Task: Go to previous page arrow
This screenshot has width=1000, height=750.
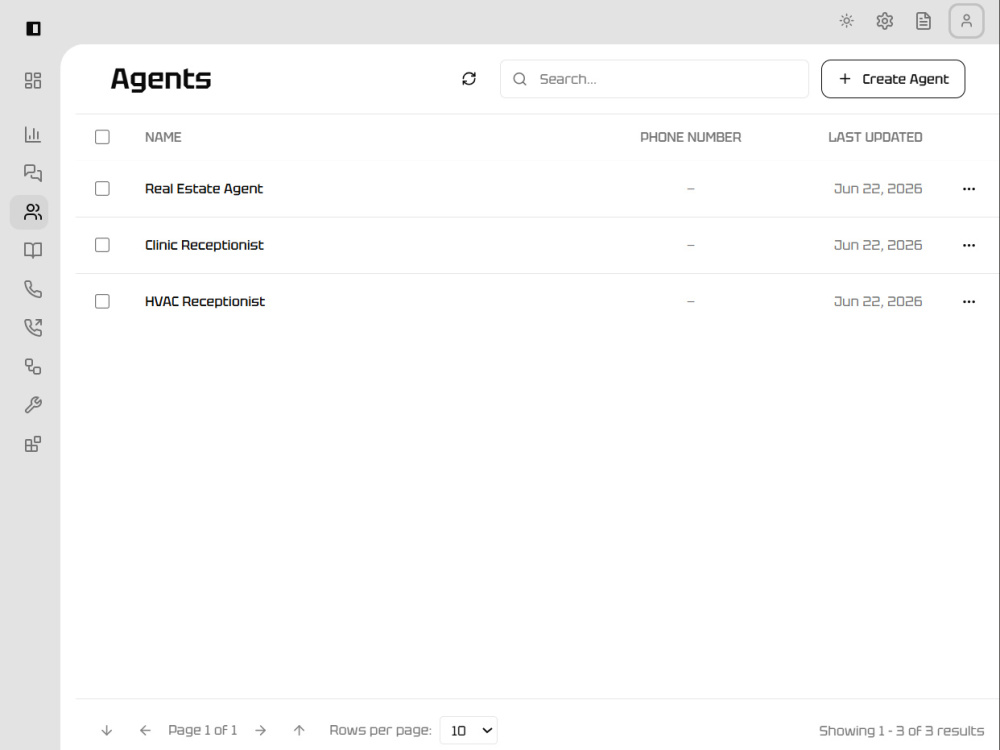Action: coord(145,730)
